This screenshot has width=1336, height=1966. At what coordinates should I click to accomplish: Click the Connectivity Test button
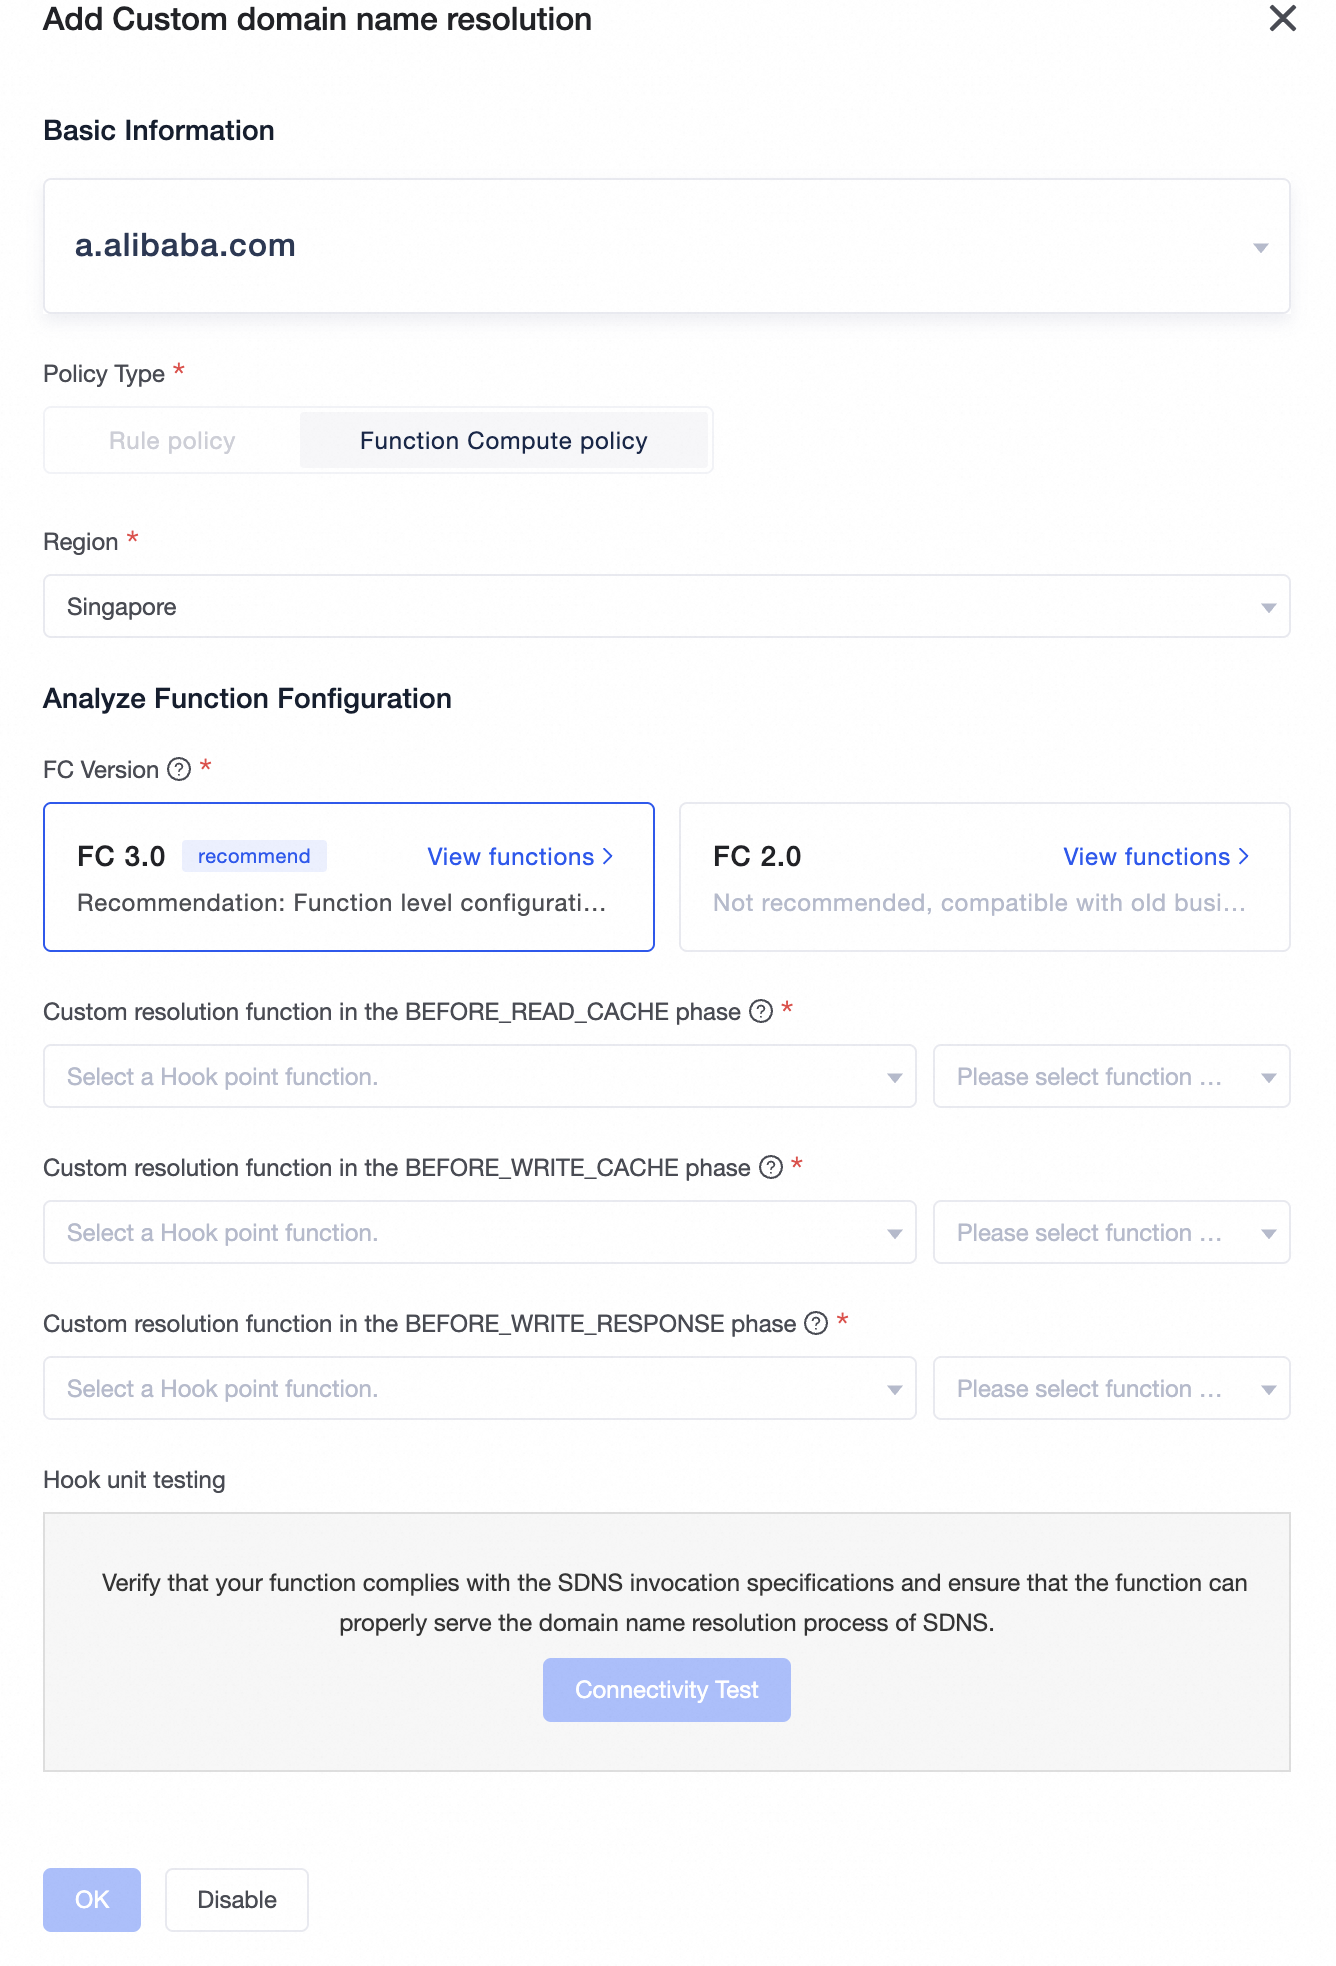click(x=666, y=1690)
